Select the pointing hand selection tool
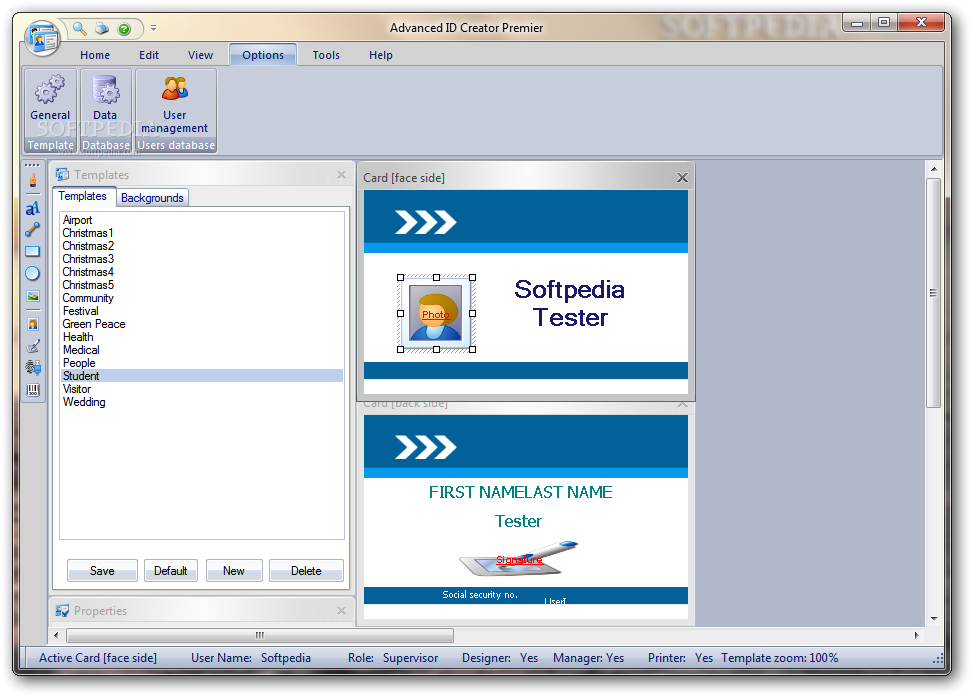 click(33, 180)
